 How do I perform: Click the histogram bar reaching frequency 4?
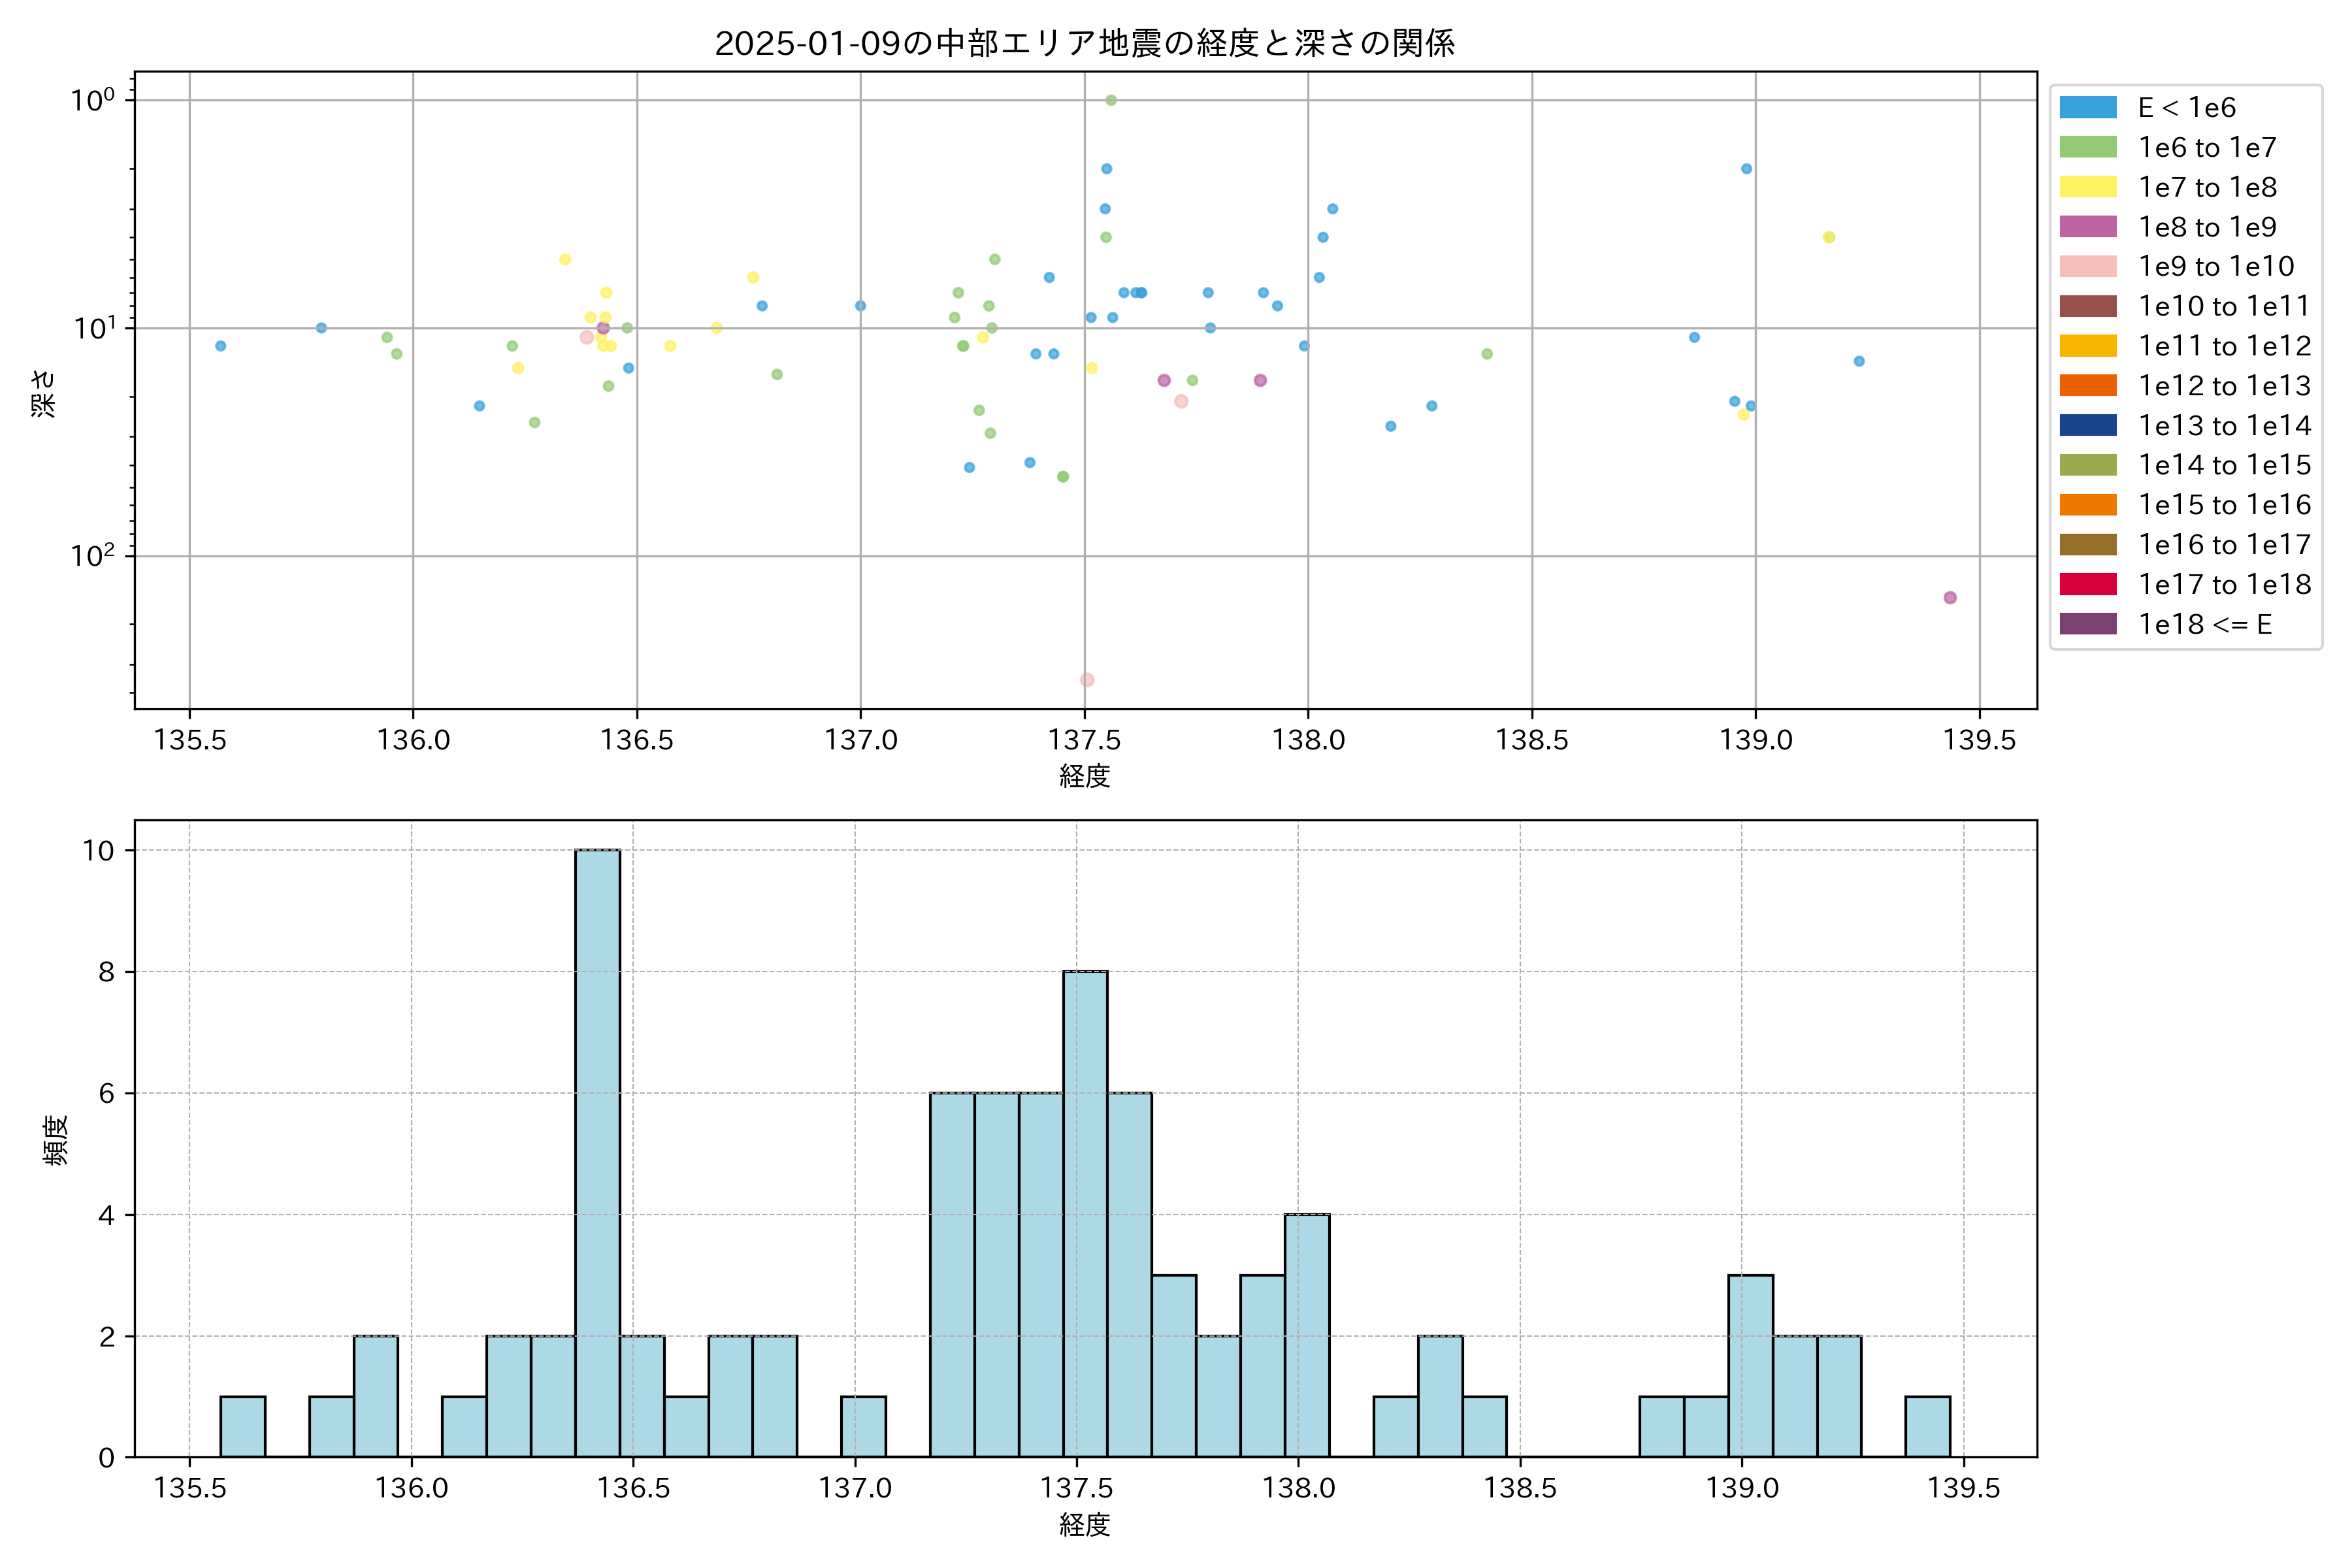1307,1335
